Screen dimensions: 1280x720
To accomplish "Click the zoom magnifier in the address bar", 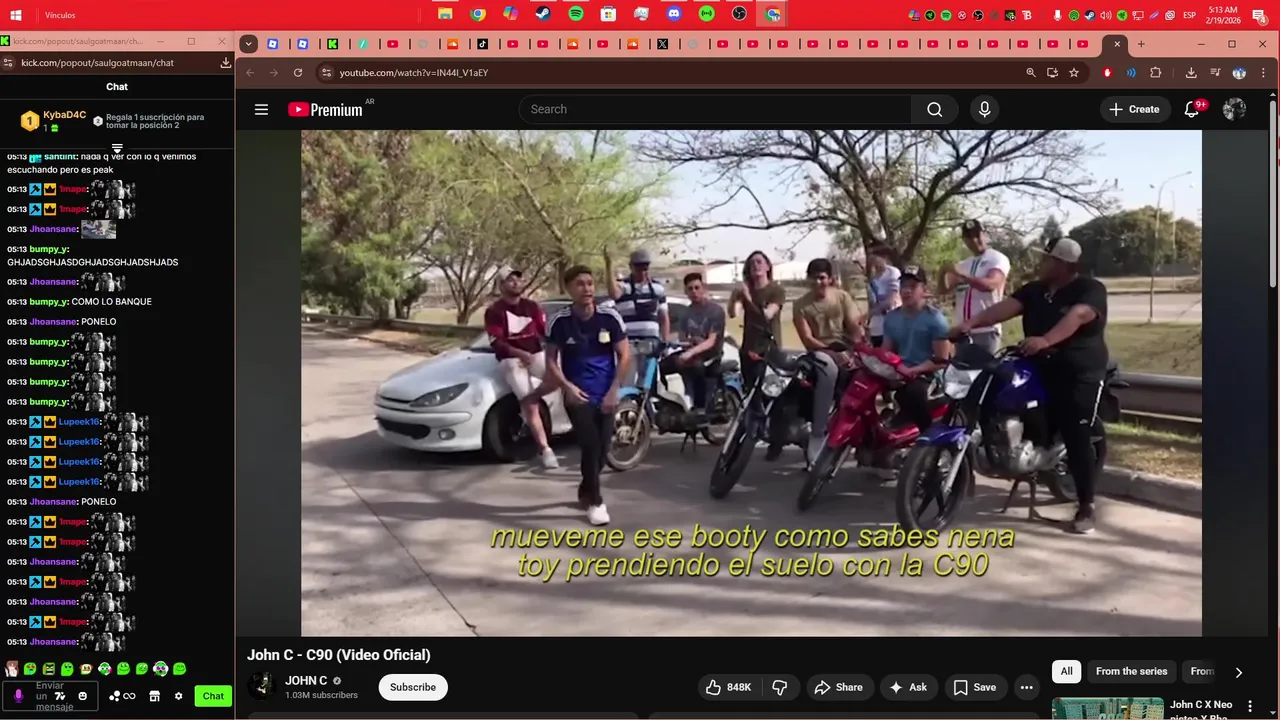I will [x=1030, y=73].
